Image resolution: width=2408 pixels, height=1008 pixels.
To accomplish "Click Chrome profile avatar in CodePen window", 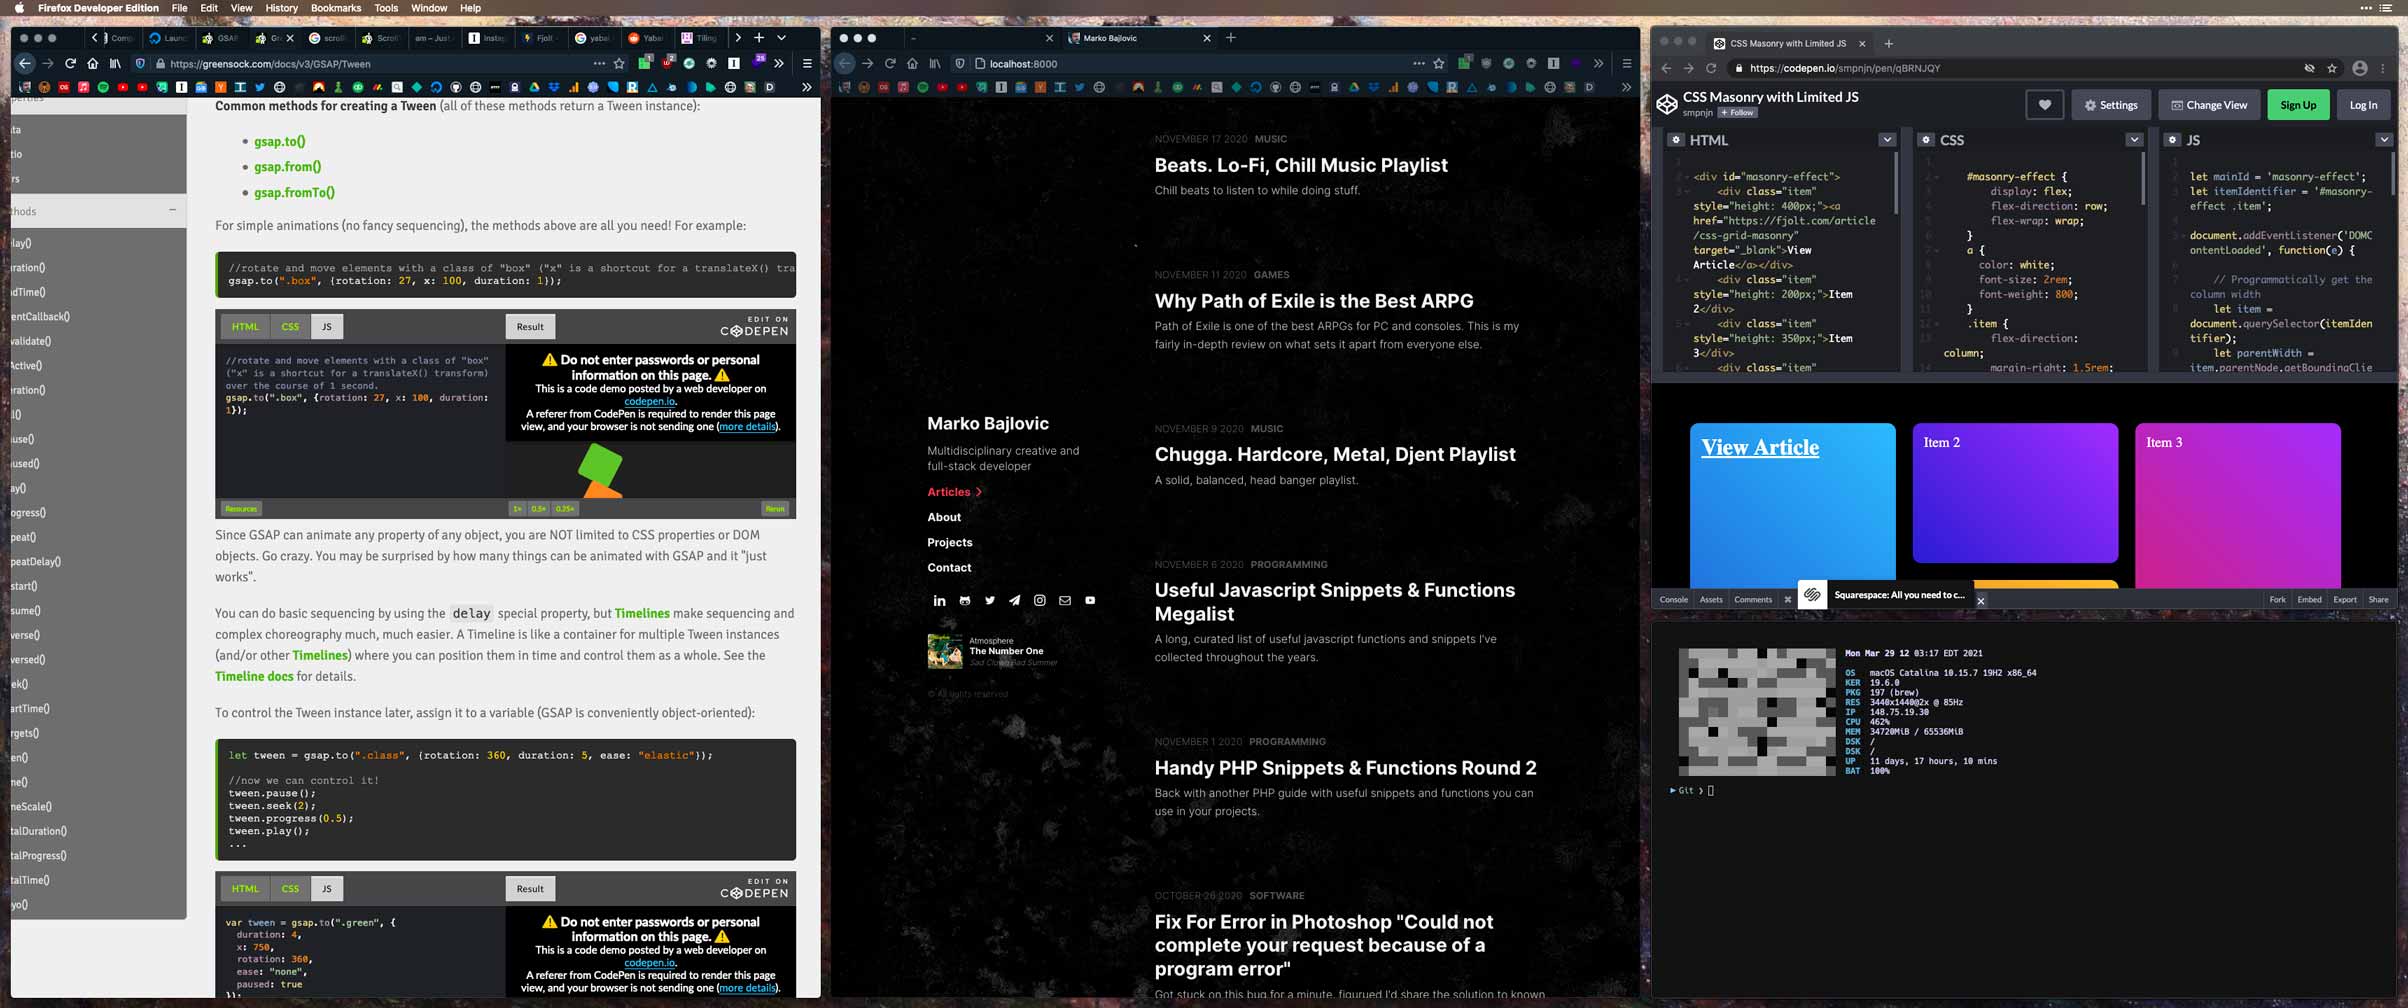I will 2360,68.
